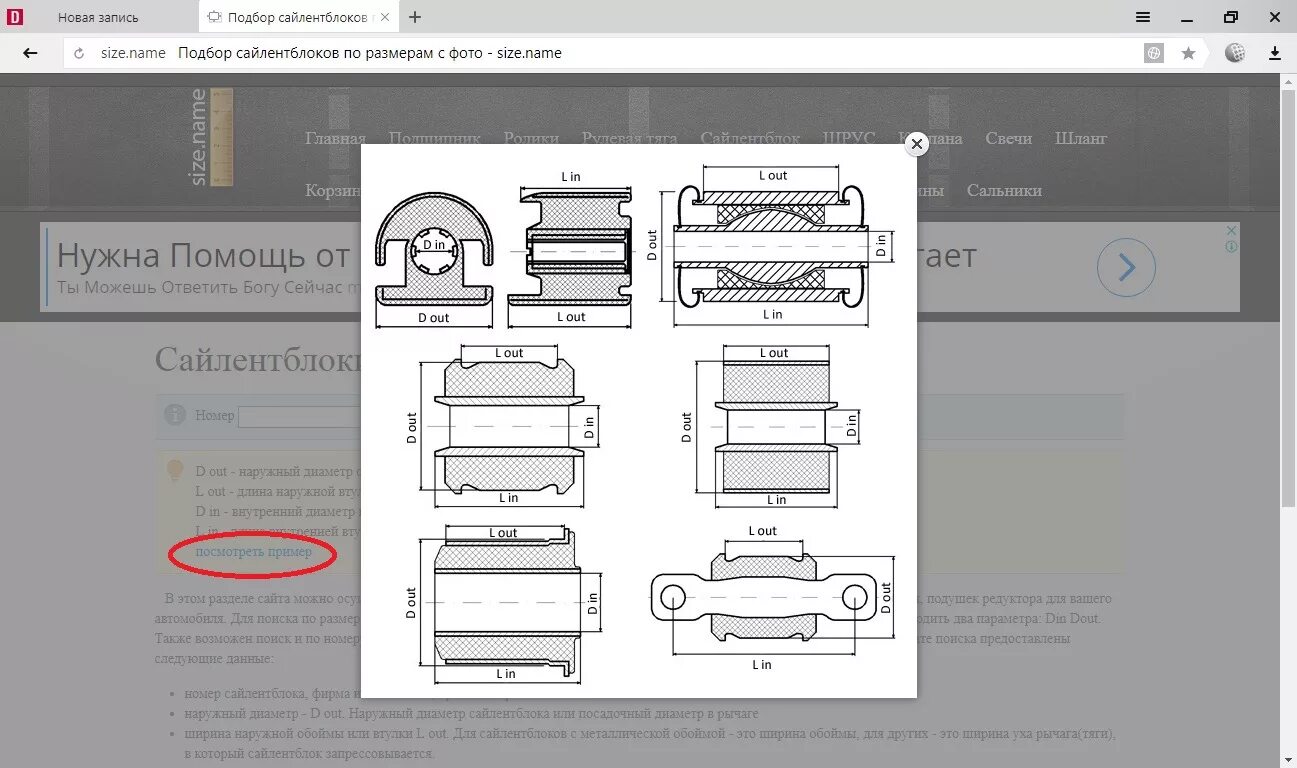The height and width of the screenshot is (768, 1297).
Task: Open the downloads arrow icon
Action: 1275,53
